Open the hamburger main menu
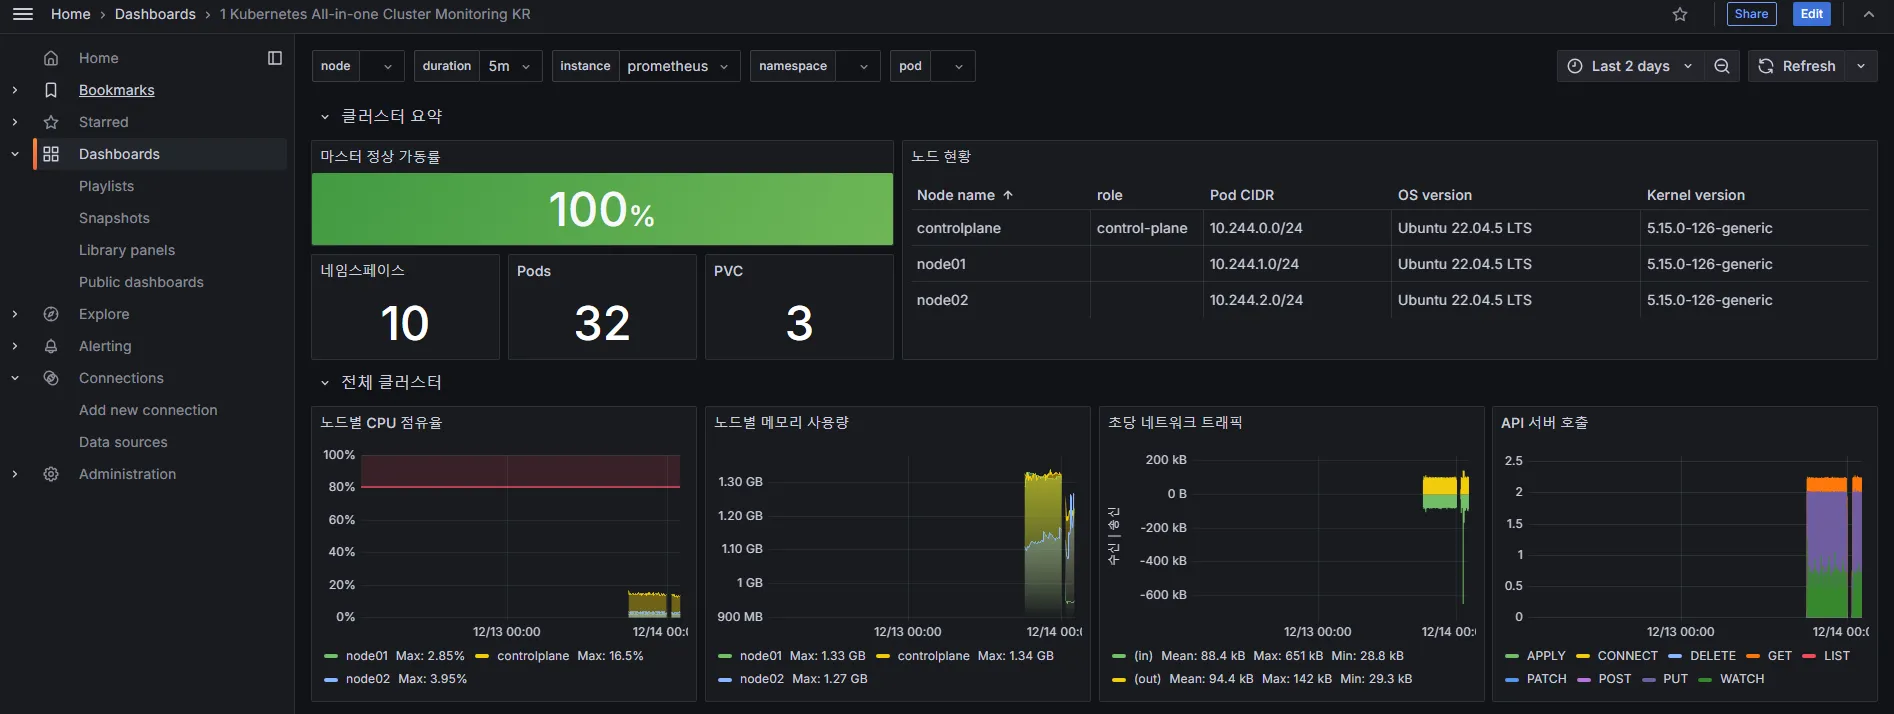Viewport: 1894px width, 714px height. click(x=23, y=14)
